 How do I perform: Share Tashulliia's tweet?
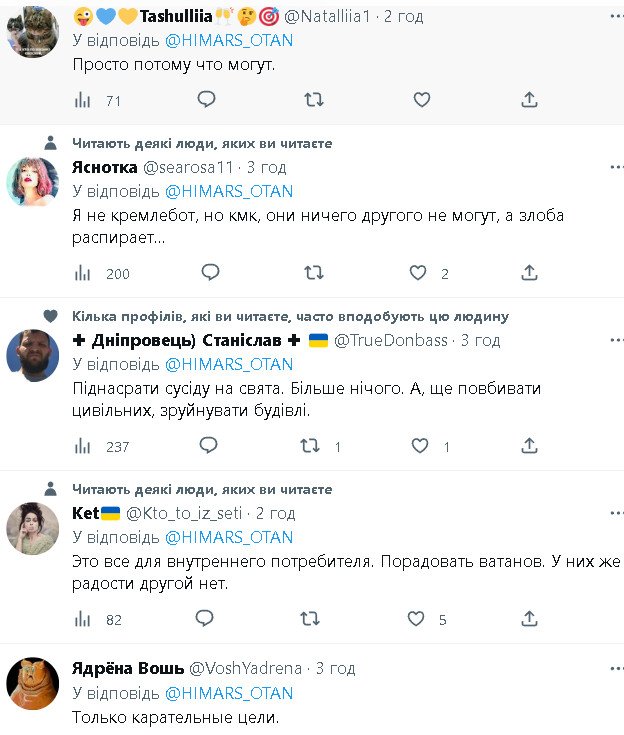pos(530,99)
